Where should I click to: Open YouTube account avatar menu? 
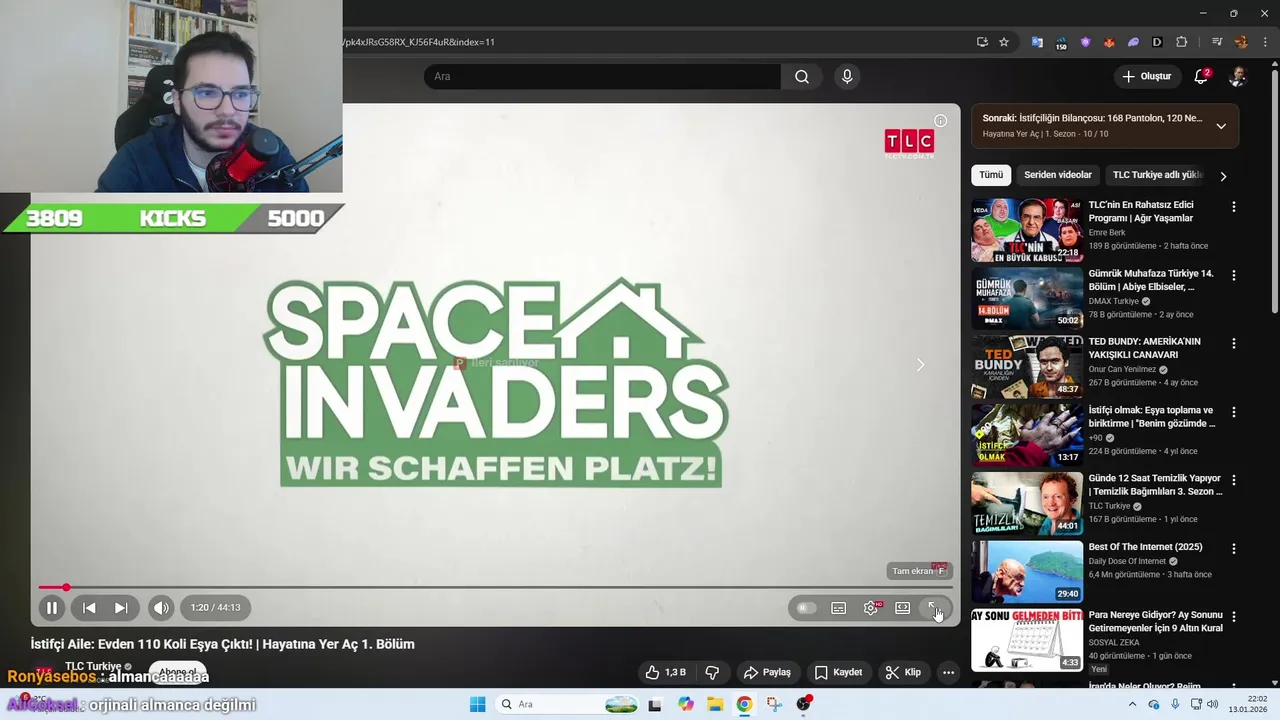click(x=1238, y=77)
